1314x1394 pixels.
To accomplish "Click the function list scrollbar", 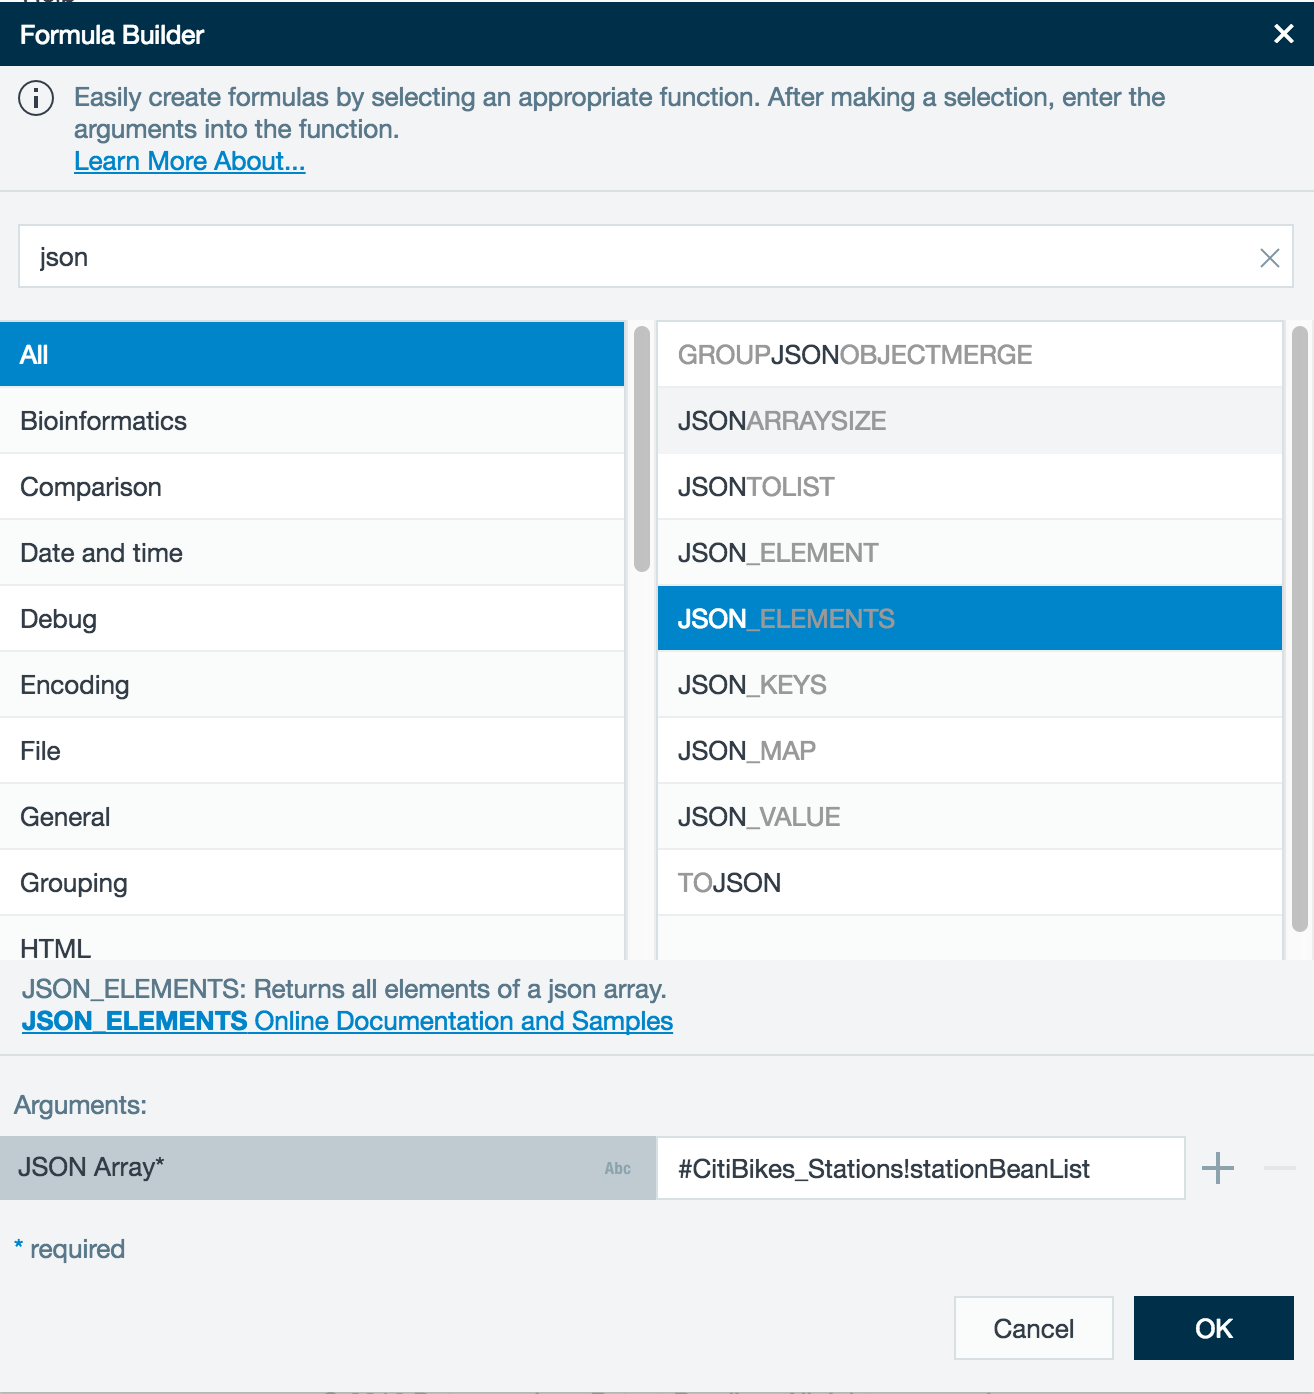I will (1300, 629).
